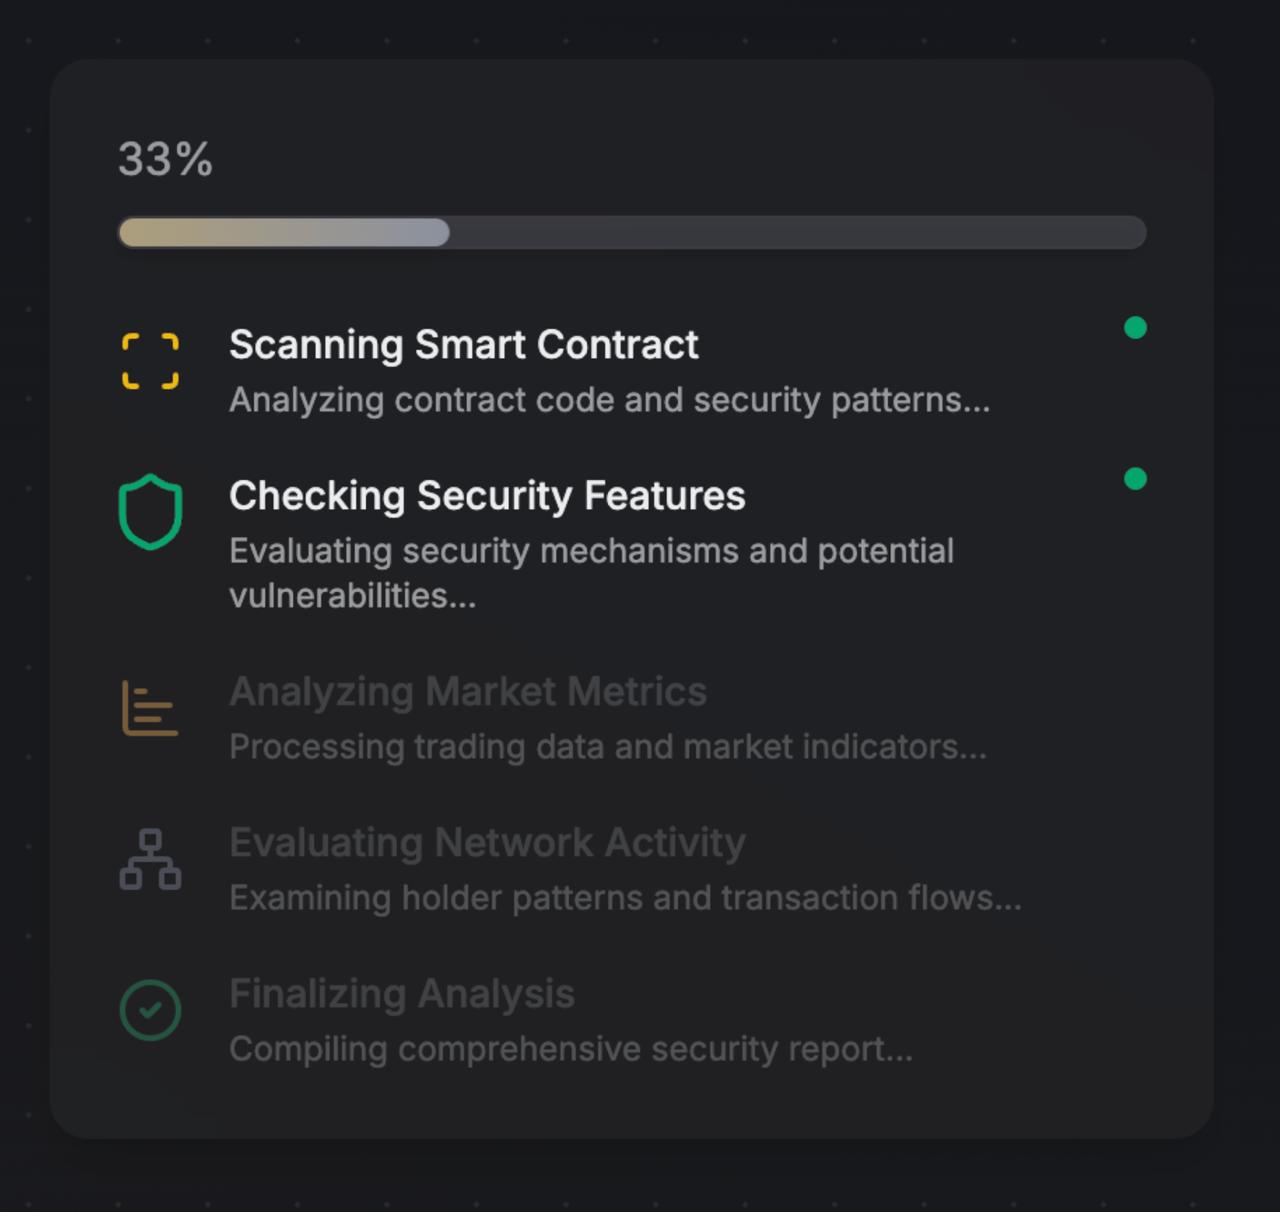
Task: Click the finalizing analysis checkmark circle icon
Action: 151,1010
